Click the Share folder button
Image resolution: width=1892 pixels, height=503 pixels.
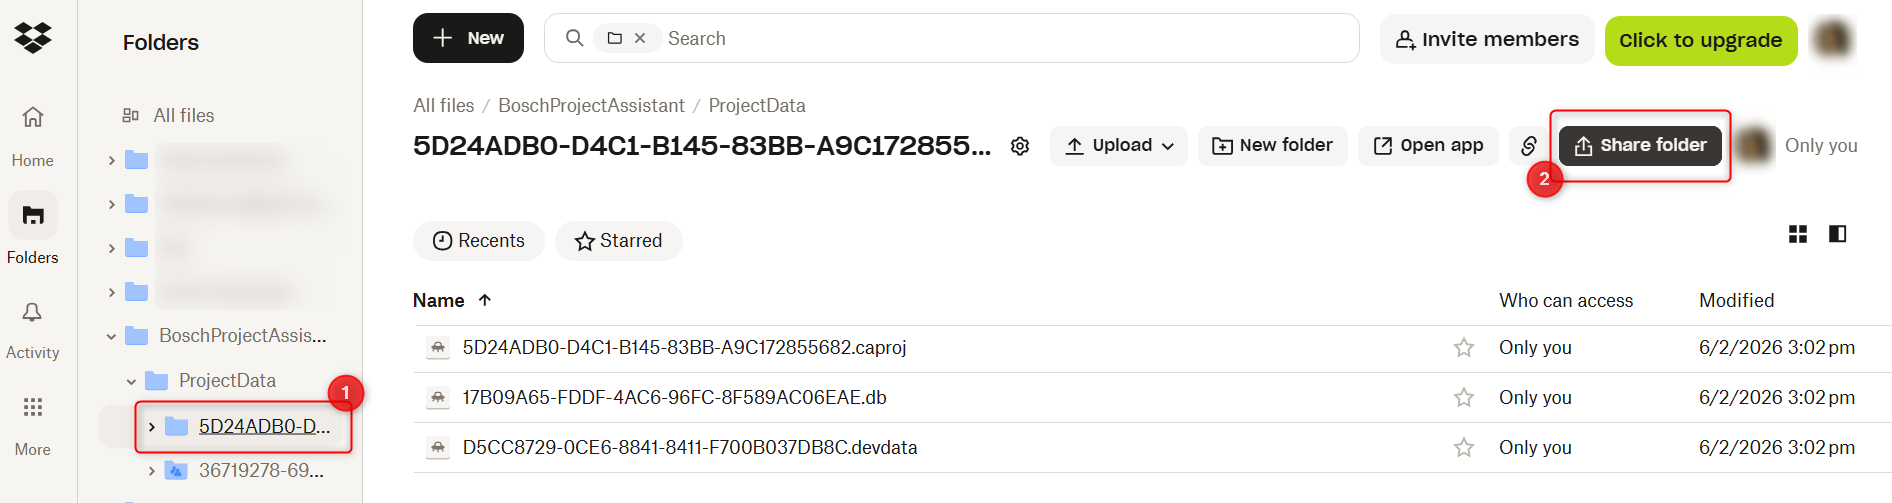click(x=1640, y=146)
